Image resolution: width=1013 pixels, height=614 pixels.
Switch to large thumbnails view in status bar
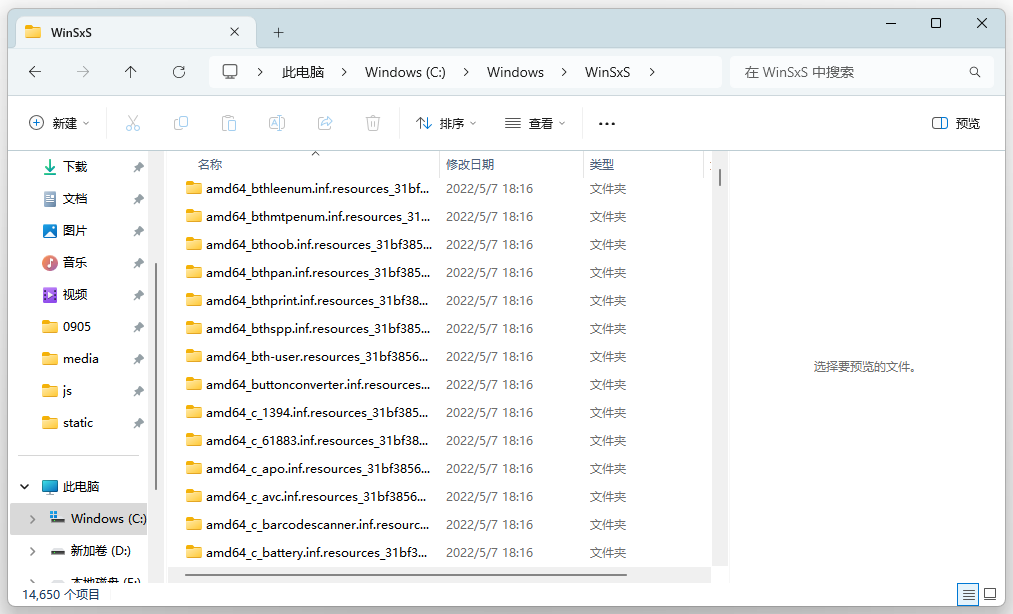990,594
